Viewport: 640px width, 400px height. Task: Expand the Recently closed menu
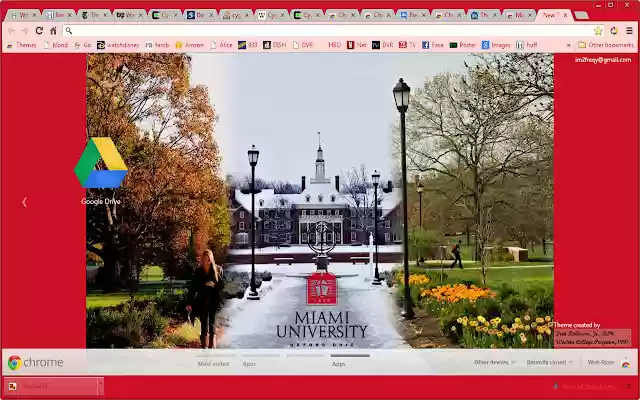[549, 362]
